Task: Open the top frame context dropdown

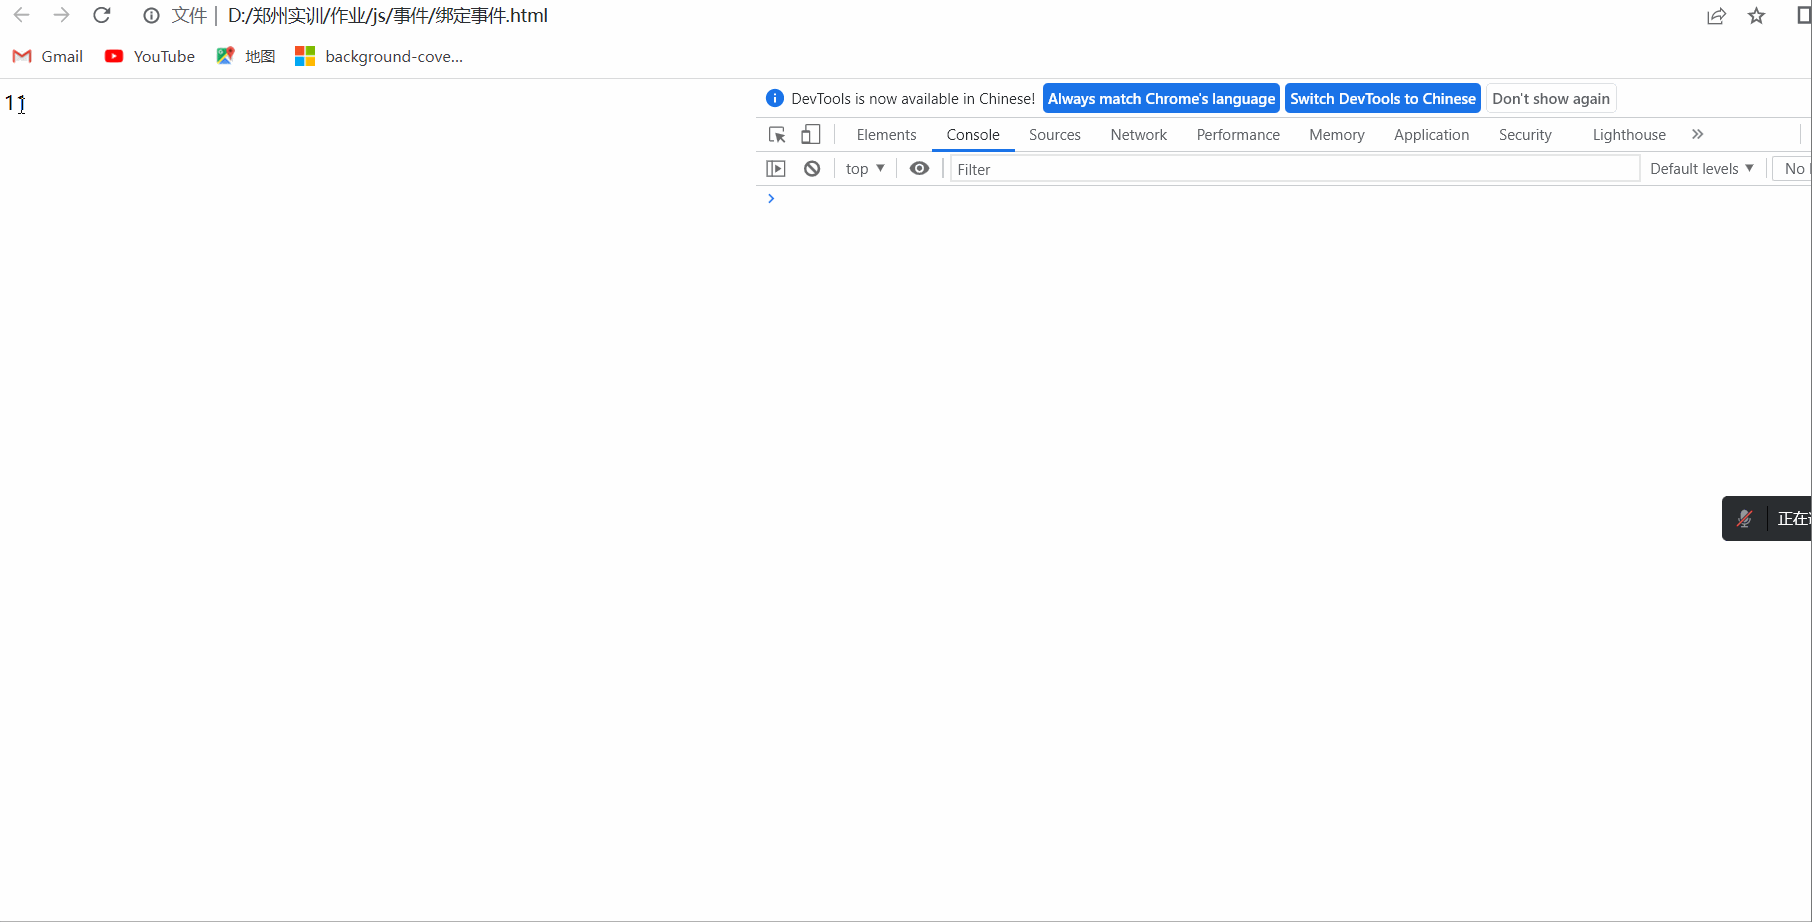Action: (863, 168)
